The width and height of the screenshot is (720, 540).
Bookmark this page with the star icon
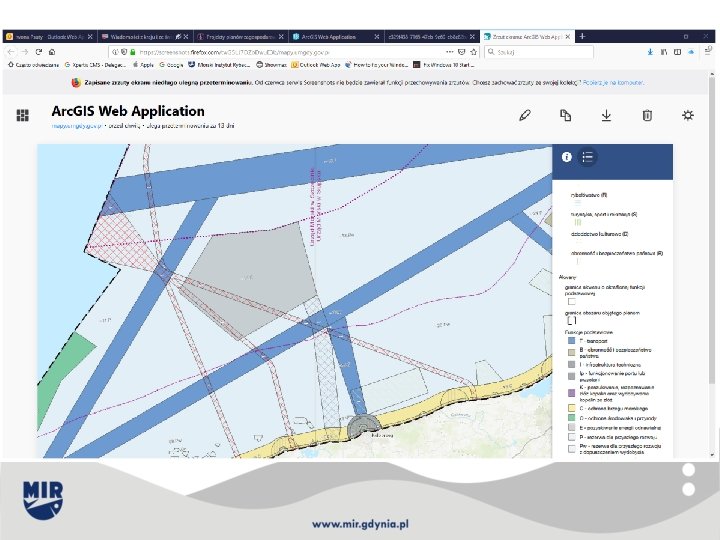(474, 52)
